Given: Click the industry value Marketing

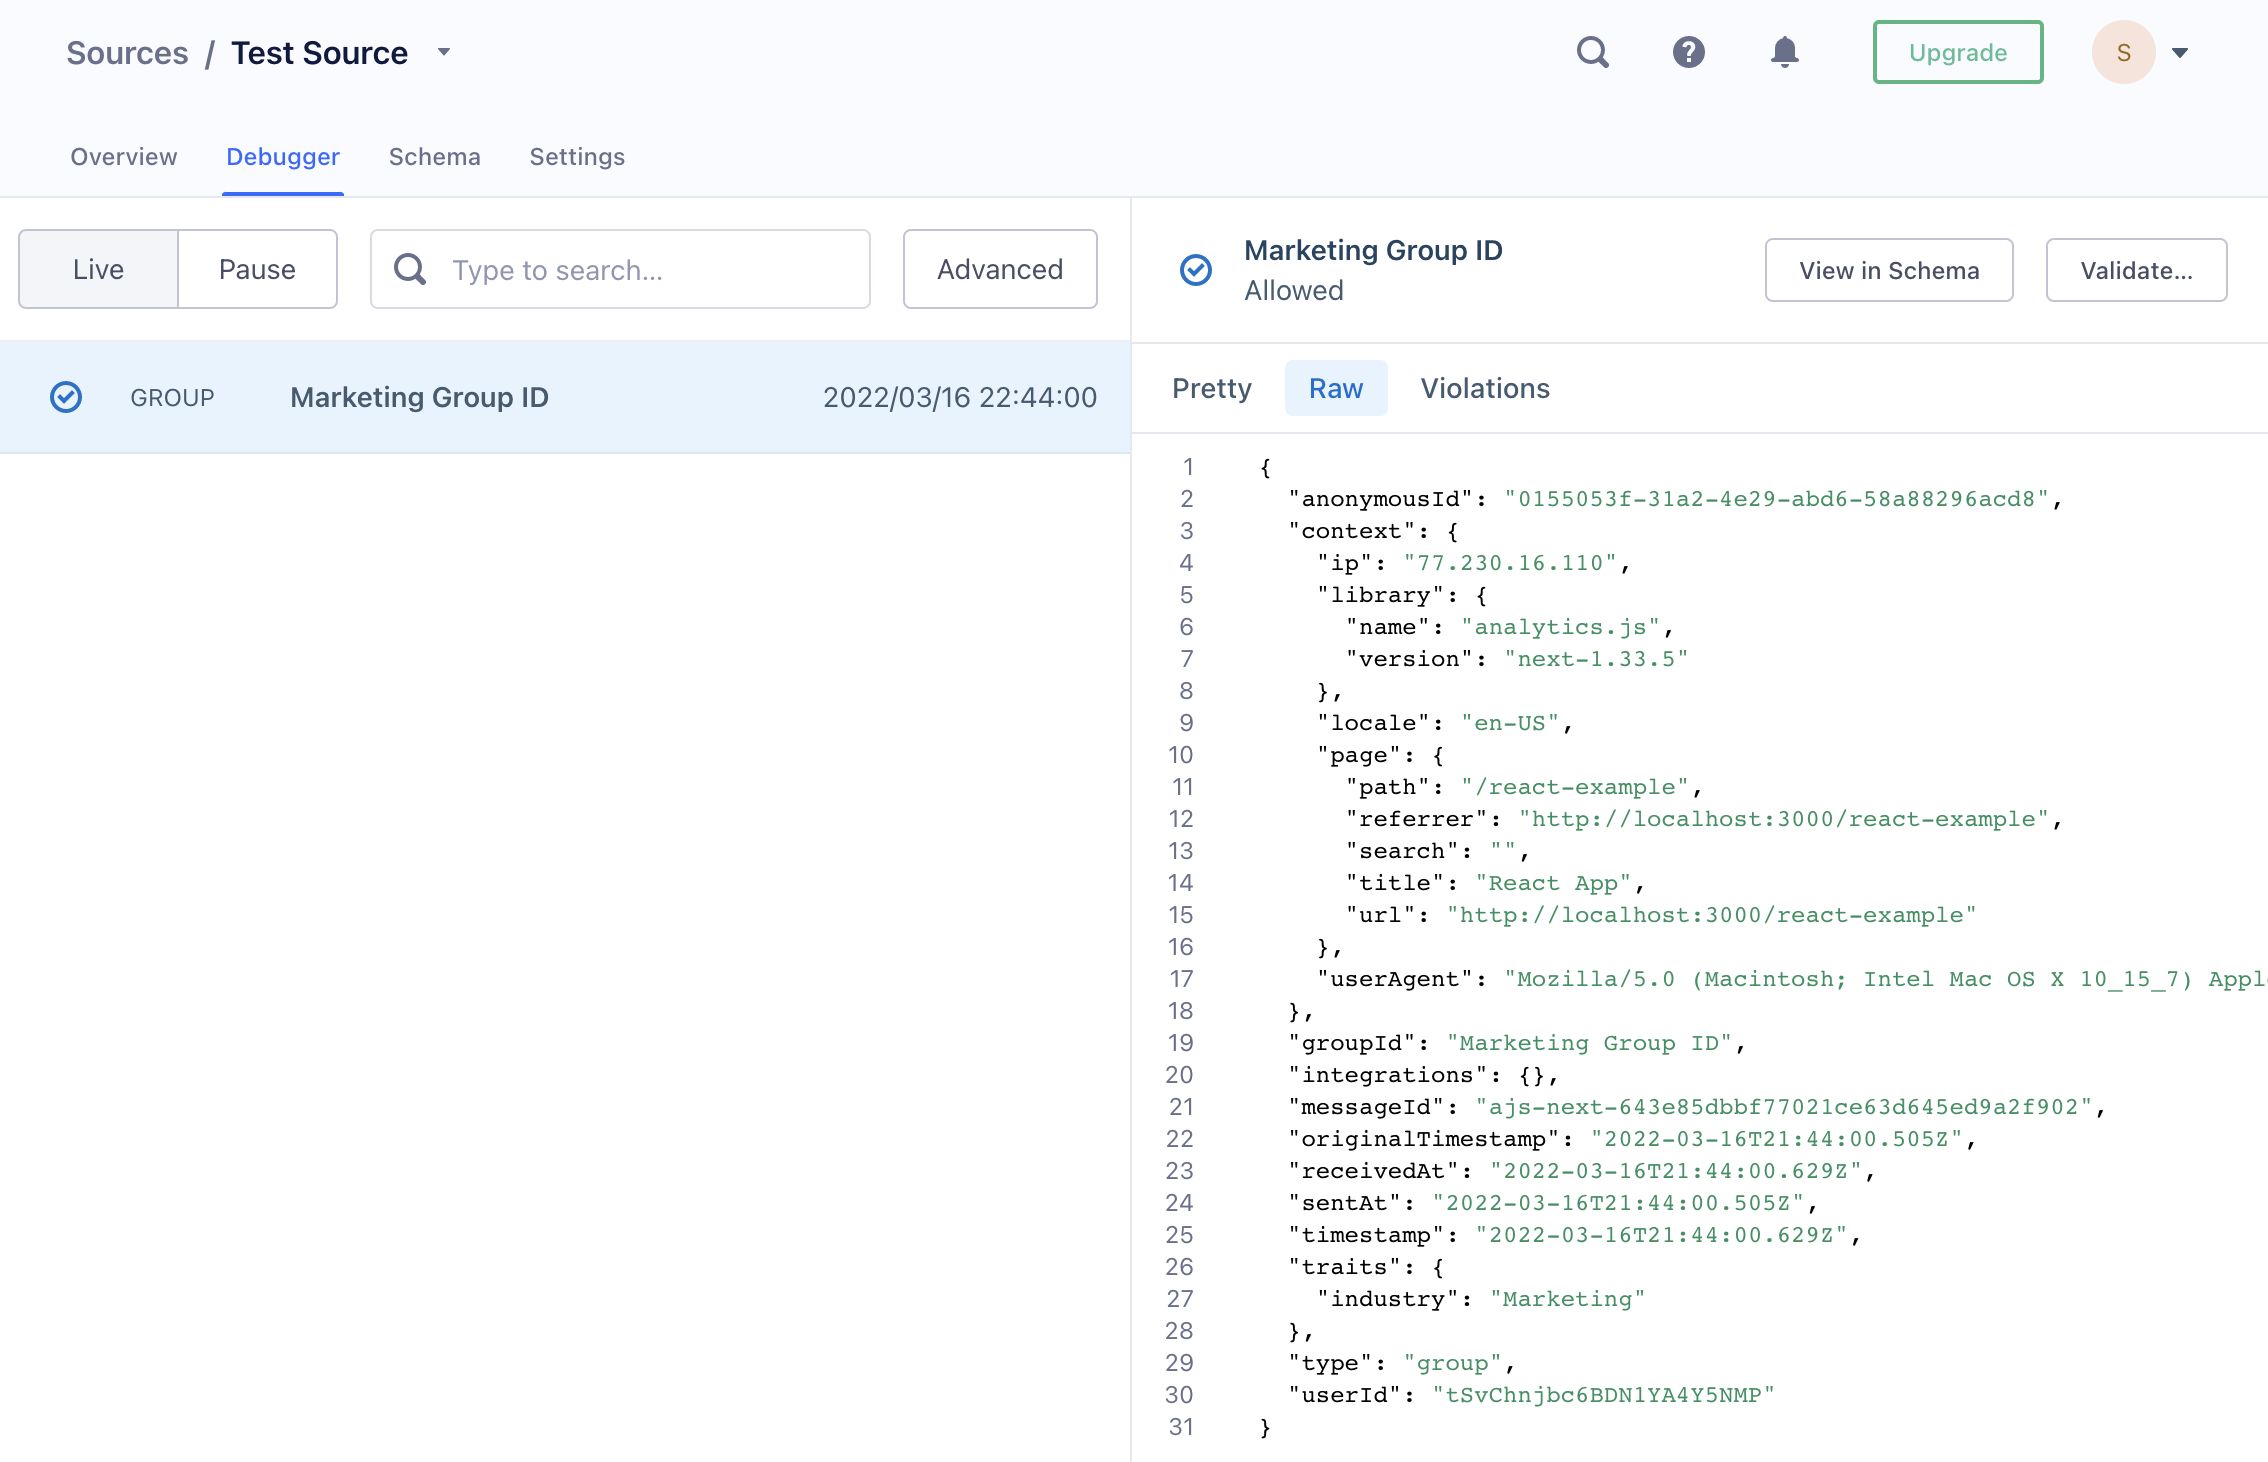Looking at the screenshot, I should coord(1567,1299).
